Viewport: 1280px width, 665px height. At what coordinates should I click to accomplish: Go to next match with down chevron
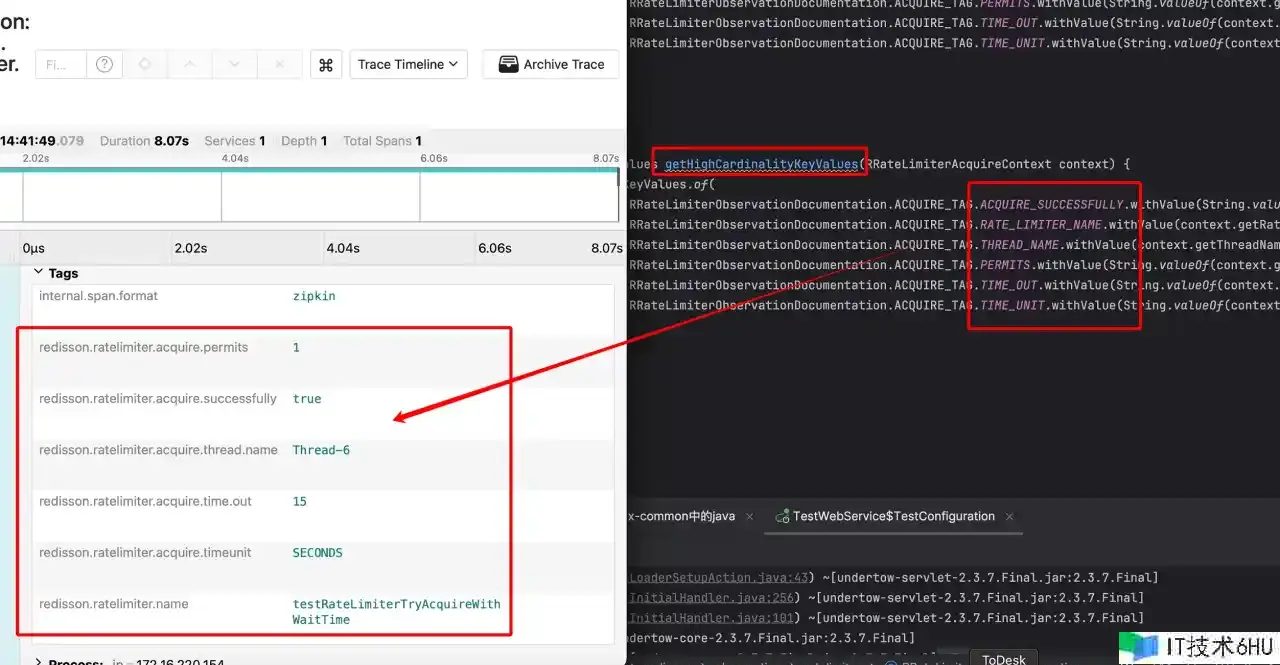(x=234, y=64)
